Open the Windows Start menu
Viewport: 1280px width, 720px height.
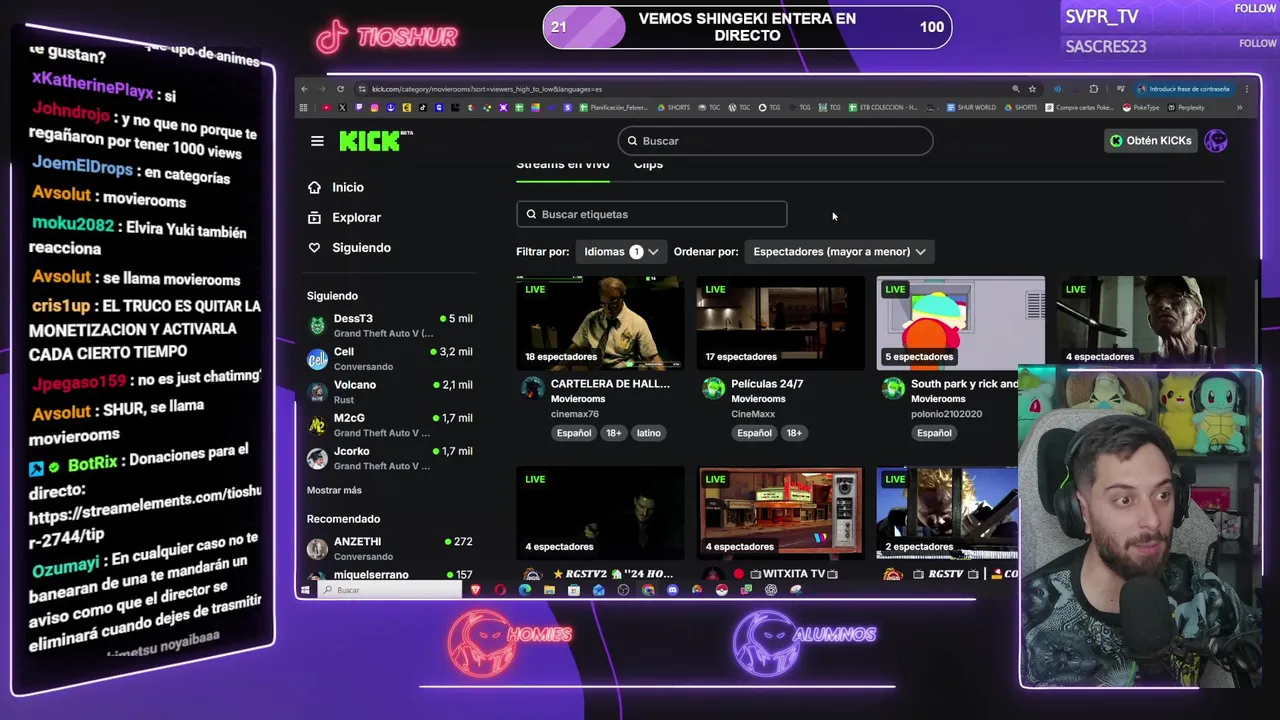click(305, 590)
